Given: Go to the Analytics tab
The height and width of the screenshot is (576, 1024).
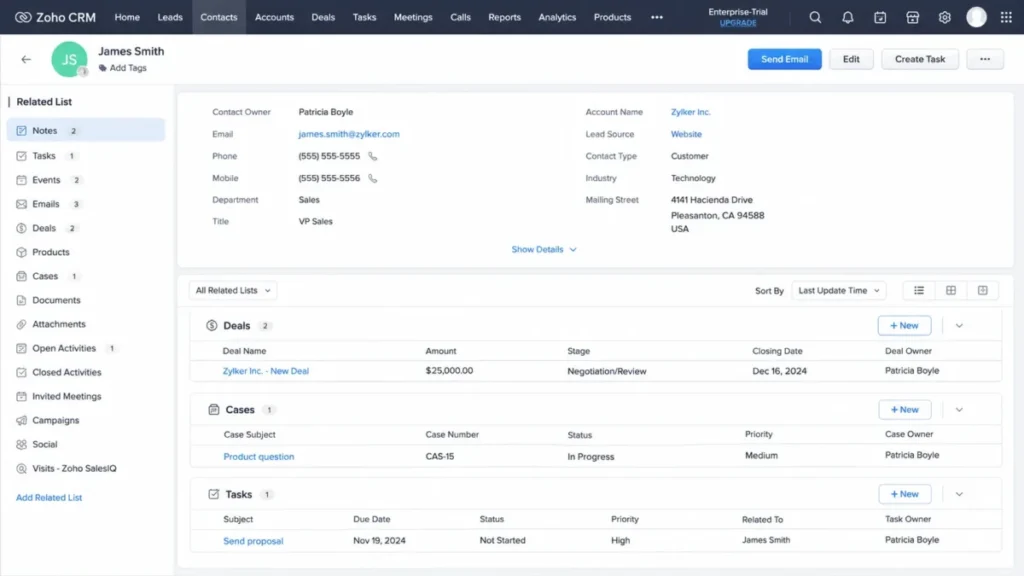Looking at the screenshot, I should pos(557,18).
